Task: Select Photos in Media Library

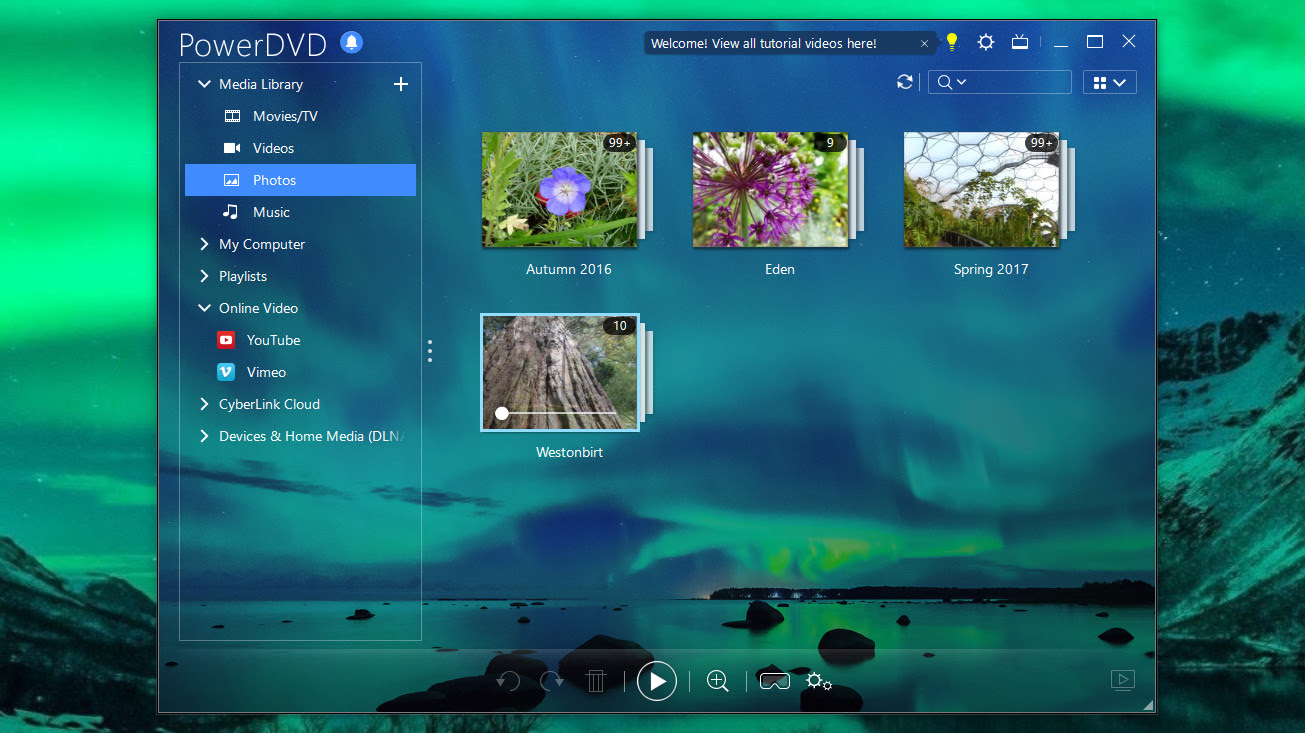Action: pos(300,180)
